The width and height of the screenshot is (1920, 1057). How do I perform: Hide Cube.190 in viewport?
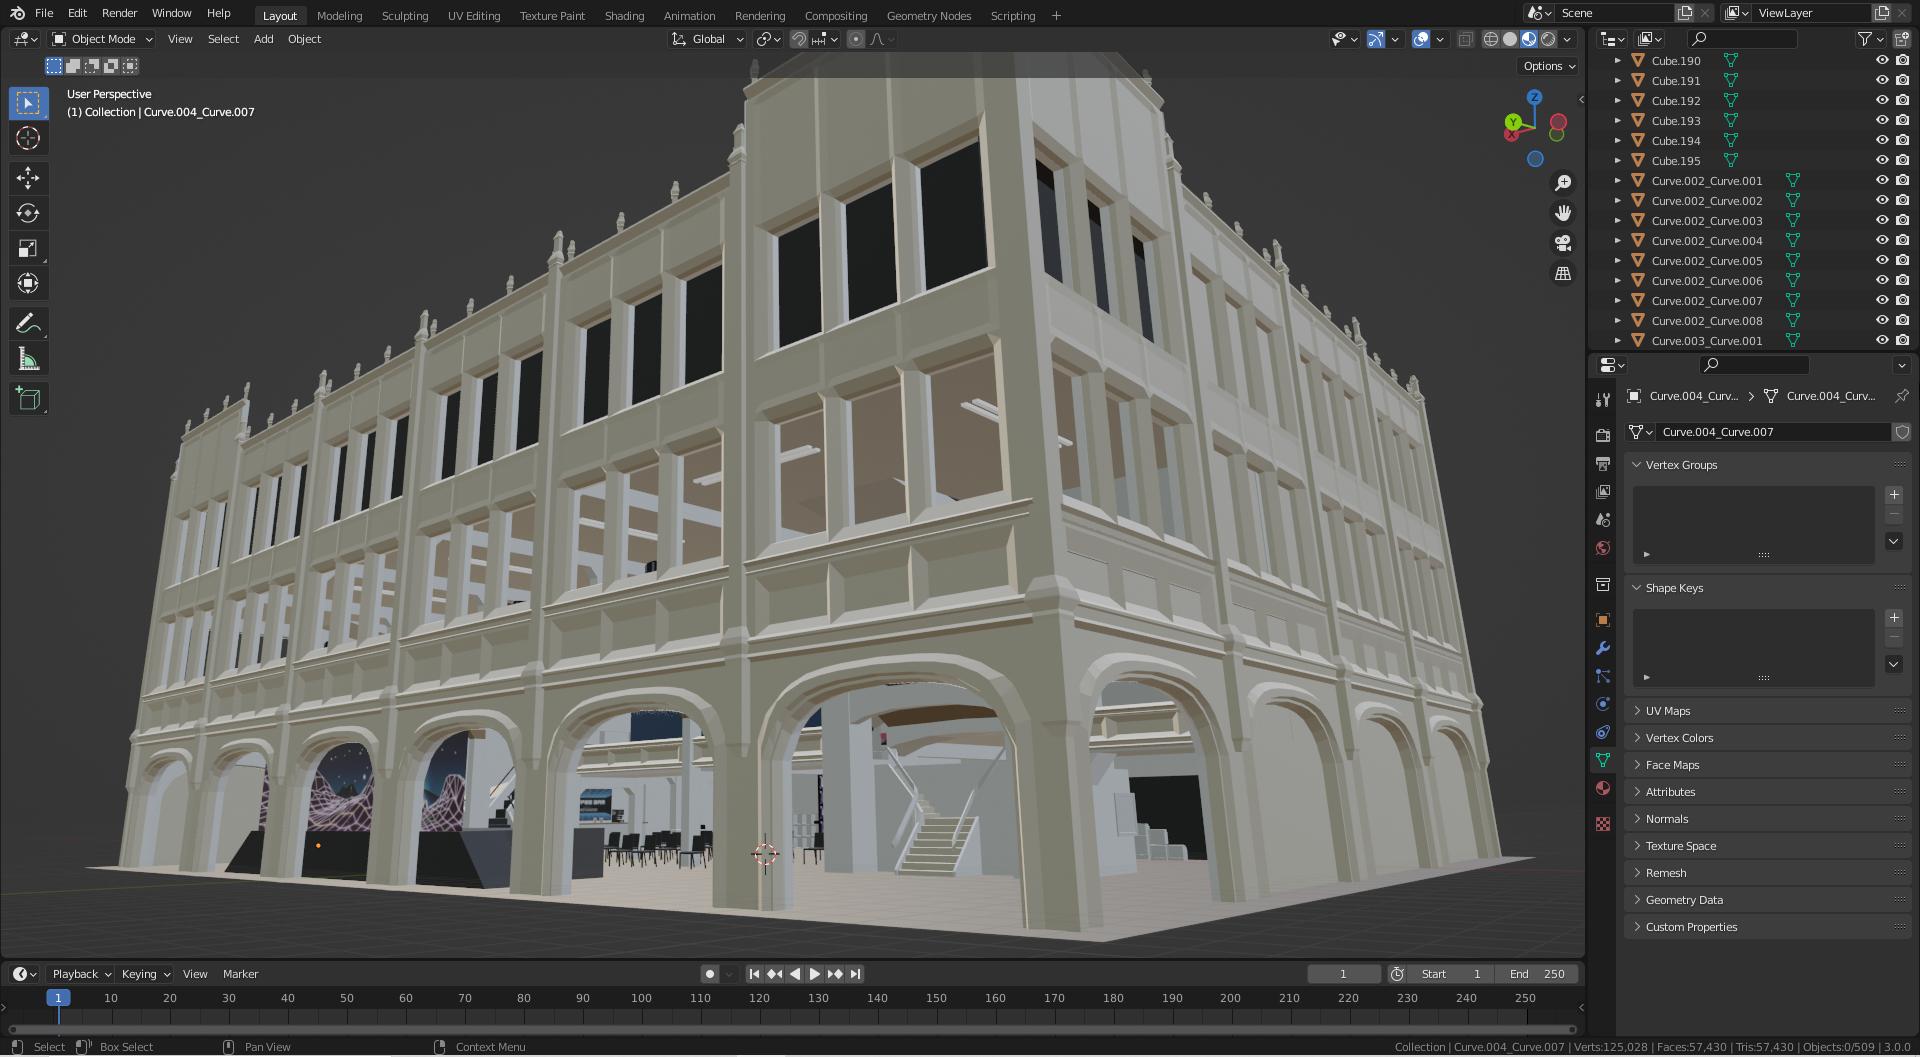1881,61
